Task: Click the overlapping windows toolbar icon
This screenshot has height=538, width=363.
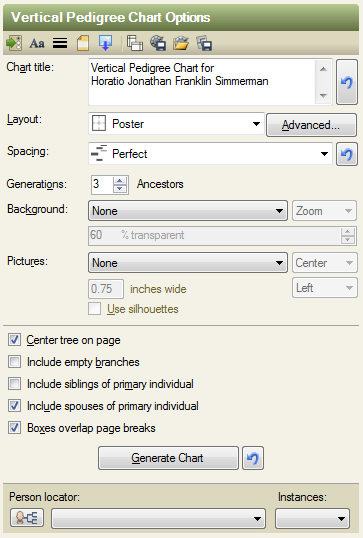Action: tap(135, 44)
